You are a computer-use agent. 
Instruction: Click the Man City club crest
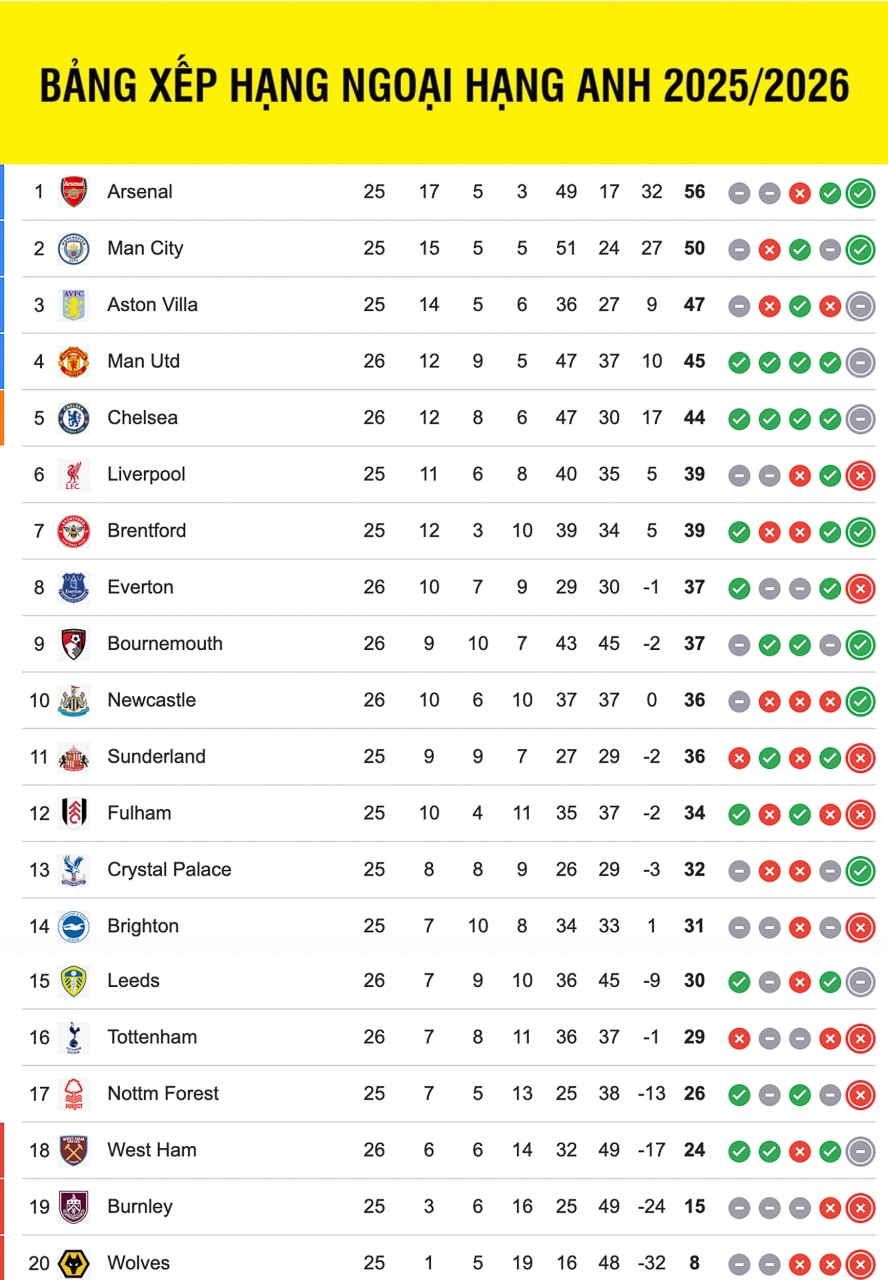[74, 248]
